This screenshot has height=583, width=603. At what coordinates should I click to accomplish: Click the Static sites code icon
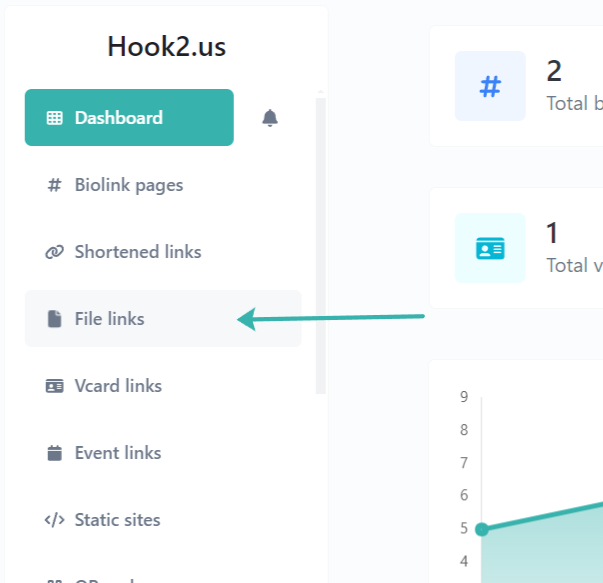pyautogui.click(x=54, y=520)
